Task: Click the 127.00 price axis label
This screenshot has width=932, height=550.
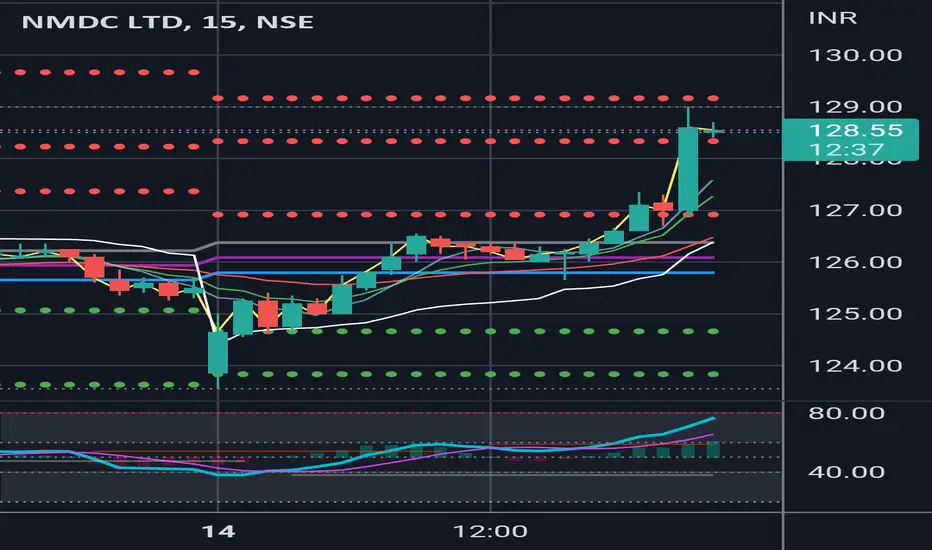Action: tap(855, 210)
